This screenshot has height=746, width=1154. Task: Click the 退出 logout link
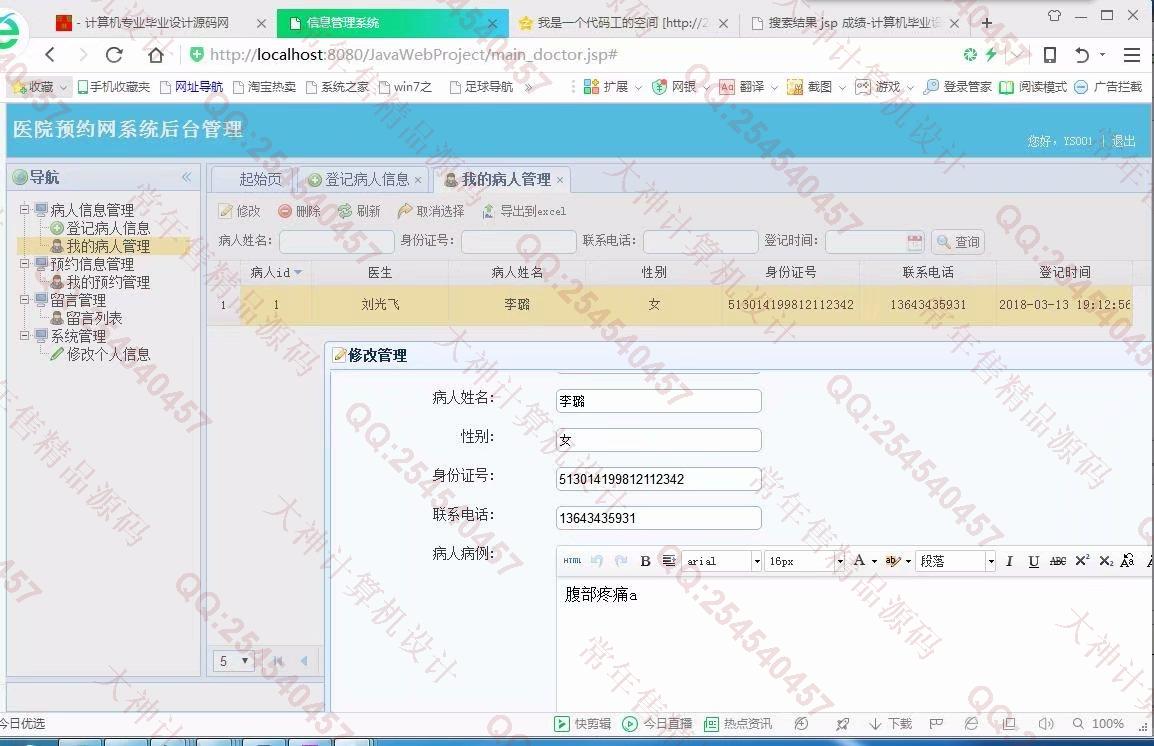click(1124, 141)
